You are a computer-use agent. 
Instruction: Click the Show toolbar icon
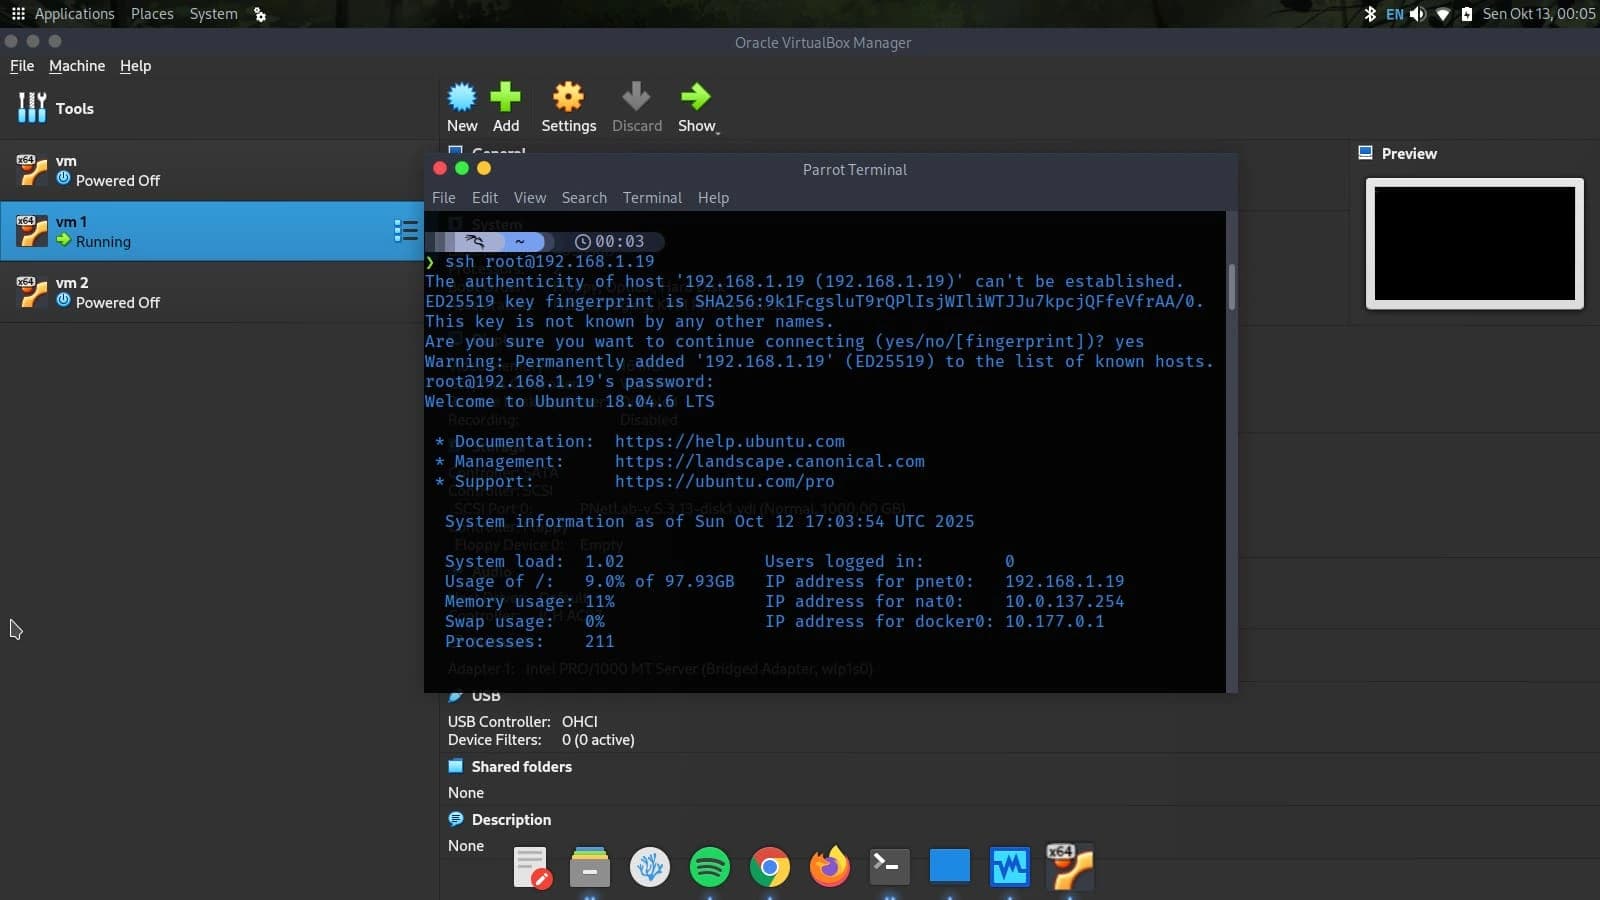(x=697, y=105)
